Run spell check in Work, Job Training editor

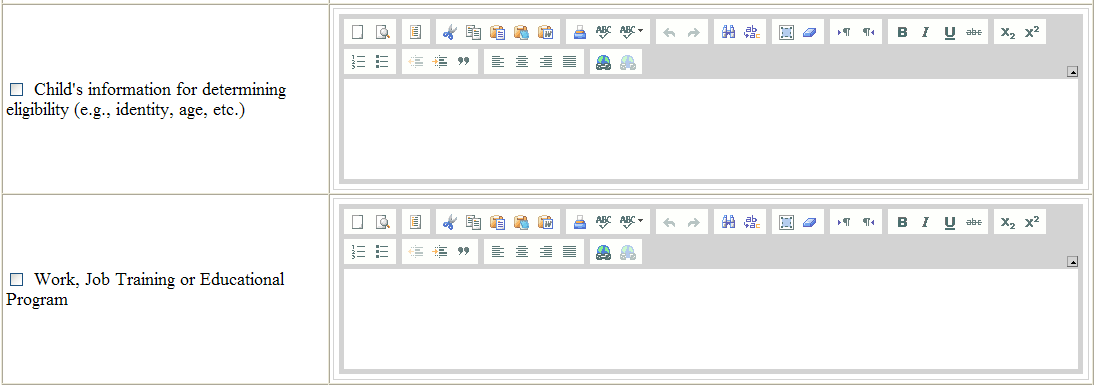coord(603,222)
